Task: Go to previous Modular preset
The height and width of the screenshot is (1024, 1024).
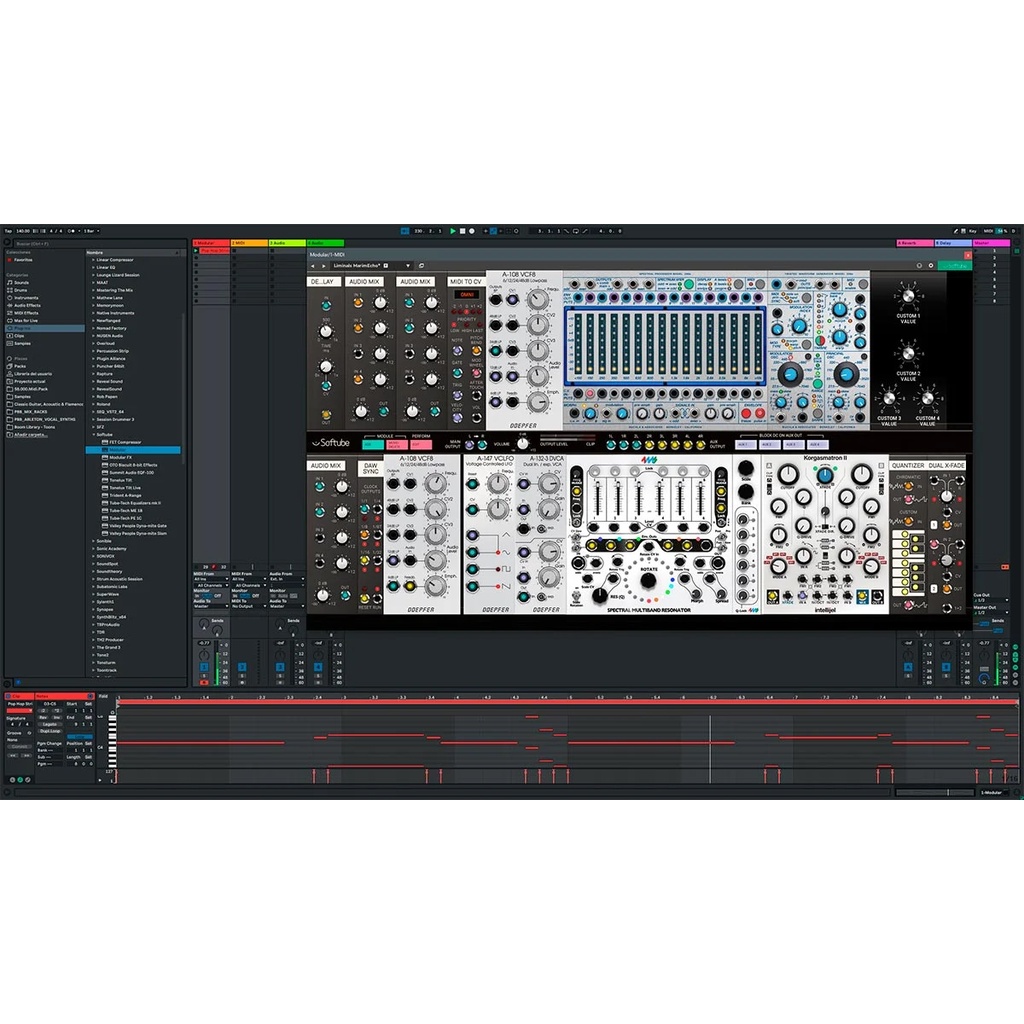Action: [313, 266]
